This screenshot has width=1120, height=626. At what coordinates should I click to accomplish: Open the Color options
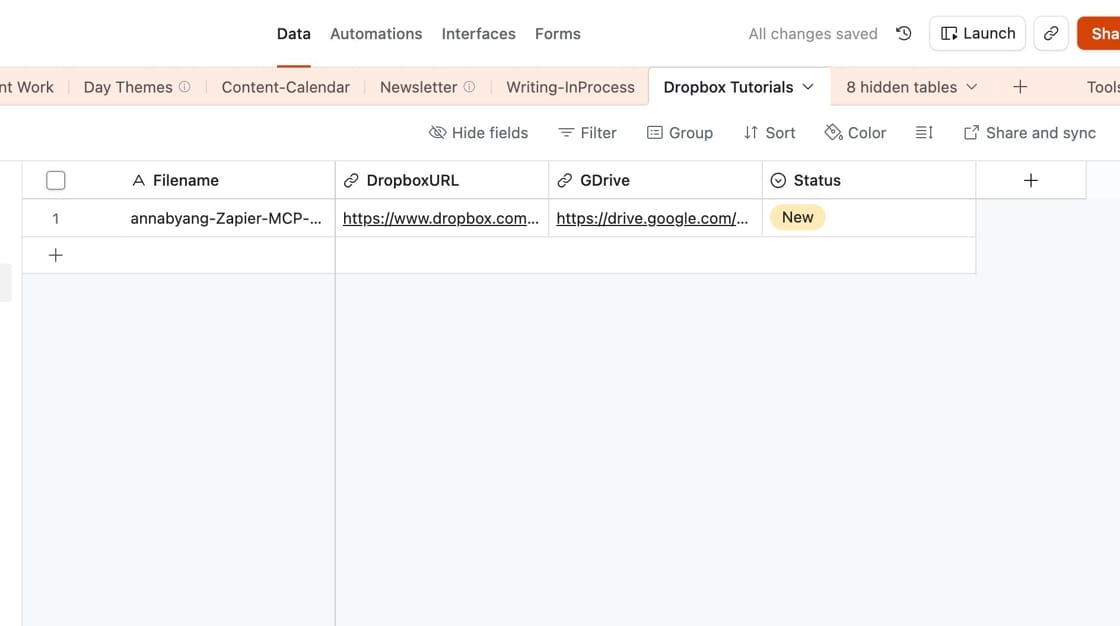click(855, 133)
